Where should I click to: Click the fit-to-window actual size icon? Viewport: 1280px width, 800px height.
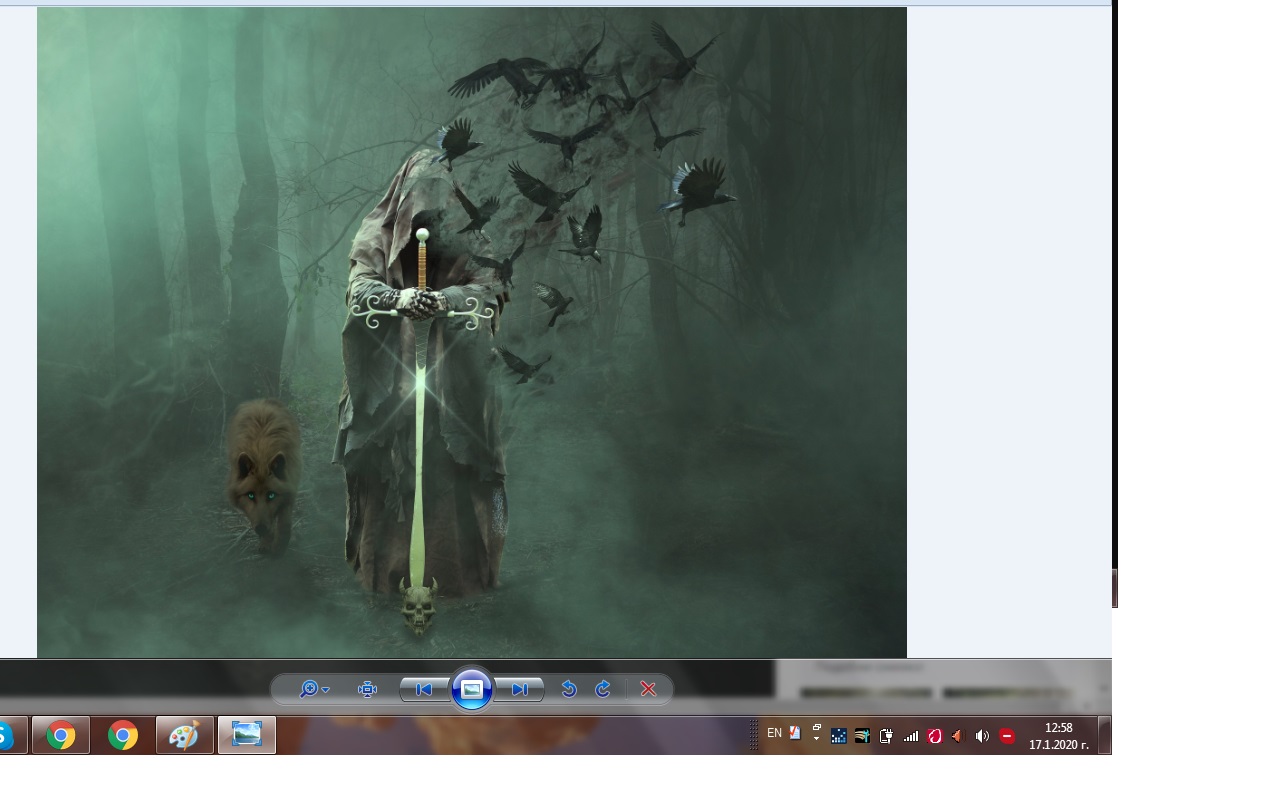(367, 689)
